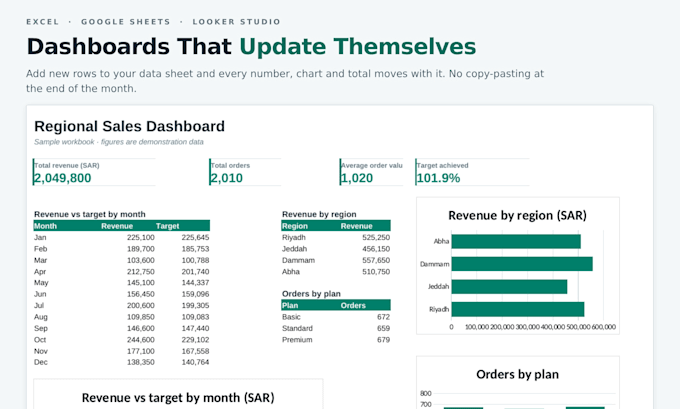Click Apr revenue cell 212,750
This screenshot has width=680, height=409.
click(x=141, y=272)
